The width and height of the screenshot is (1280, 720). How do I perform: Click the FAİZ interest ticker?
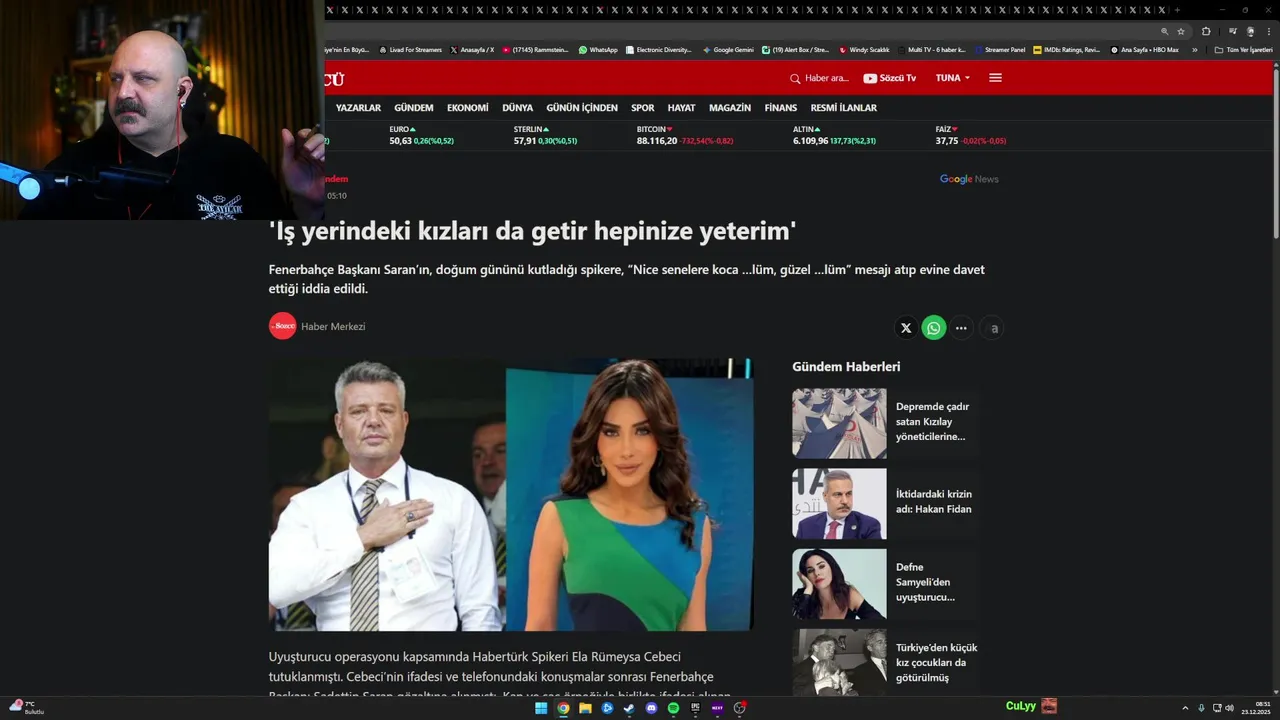coord(970,135)
